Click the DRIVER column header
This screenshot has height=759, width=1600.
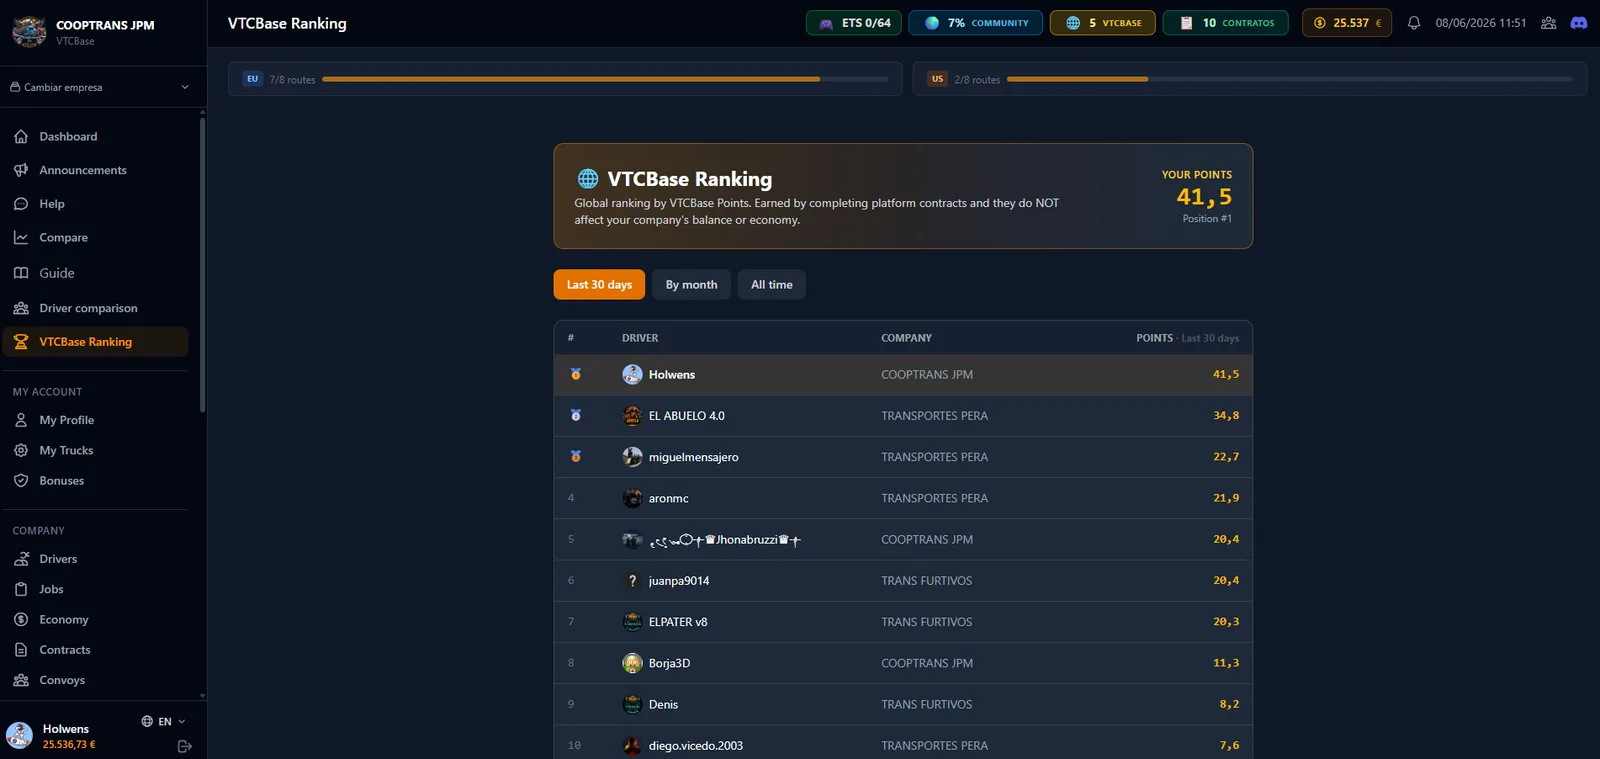640,338
